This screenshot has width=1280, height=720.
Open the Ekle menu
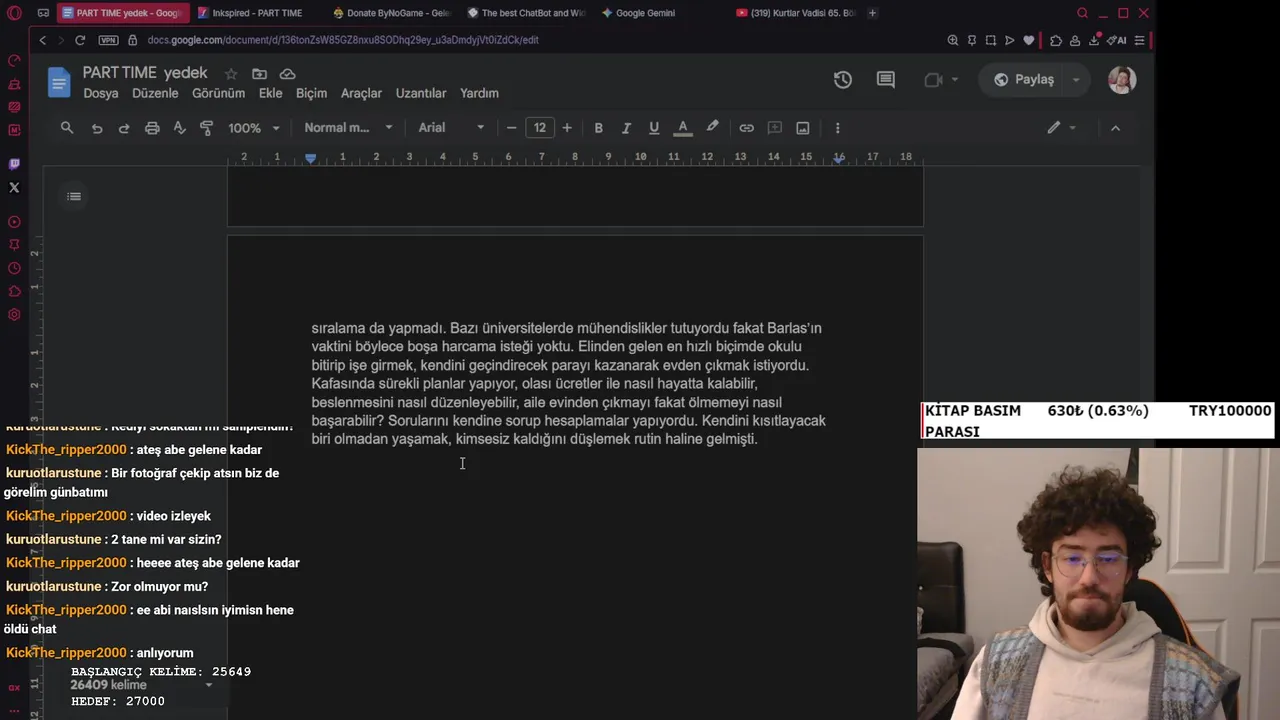[x=271, y=93]
